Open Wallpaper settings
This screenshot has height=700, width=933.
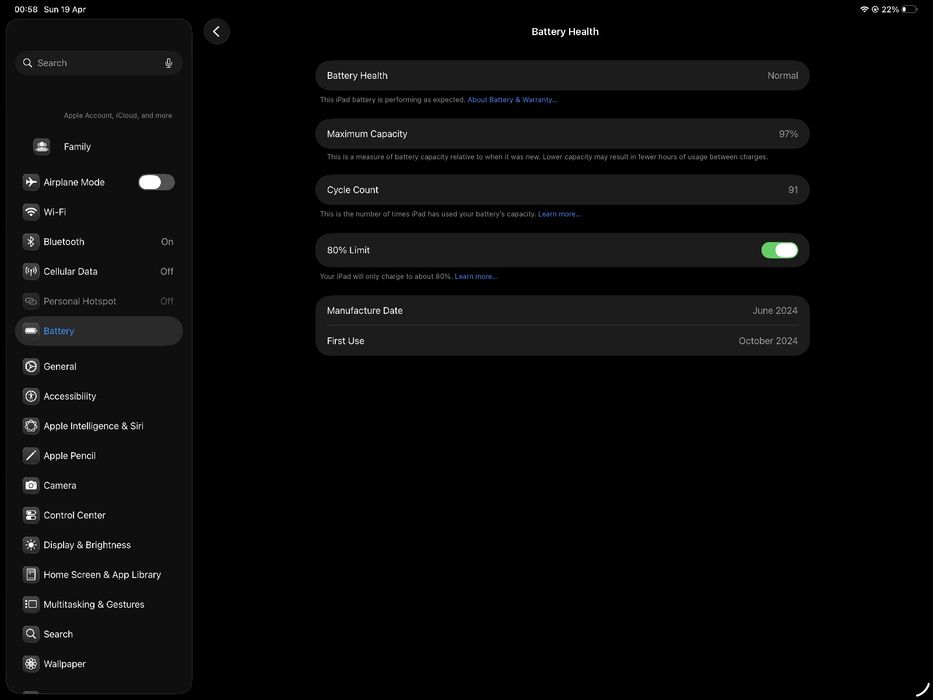[99, 664]
